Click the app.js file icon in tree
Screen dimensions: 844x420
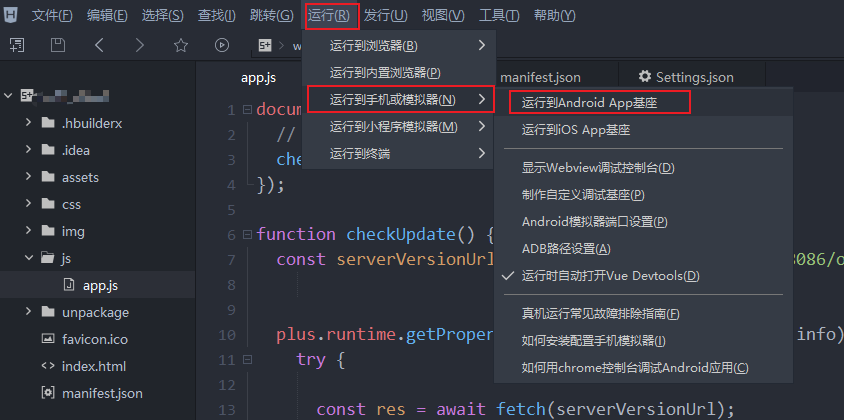tap(69, 285)
